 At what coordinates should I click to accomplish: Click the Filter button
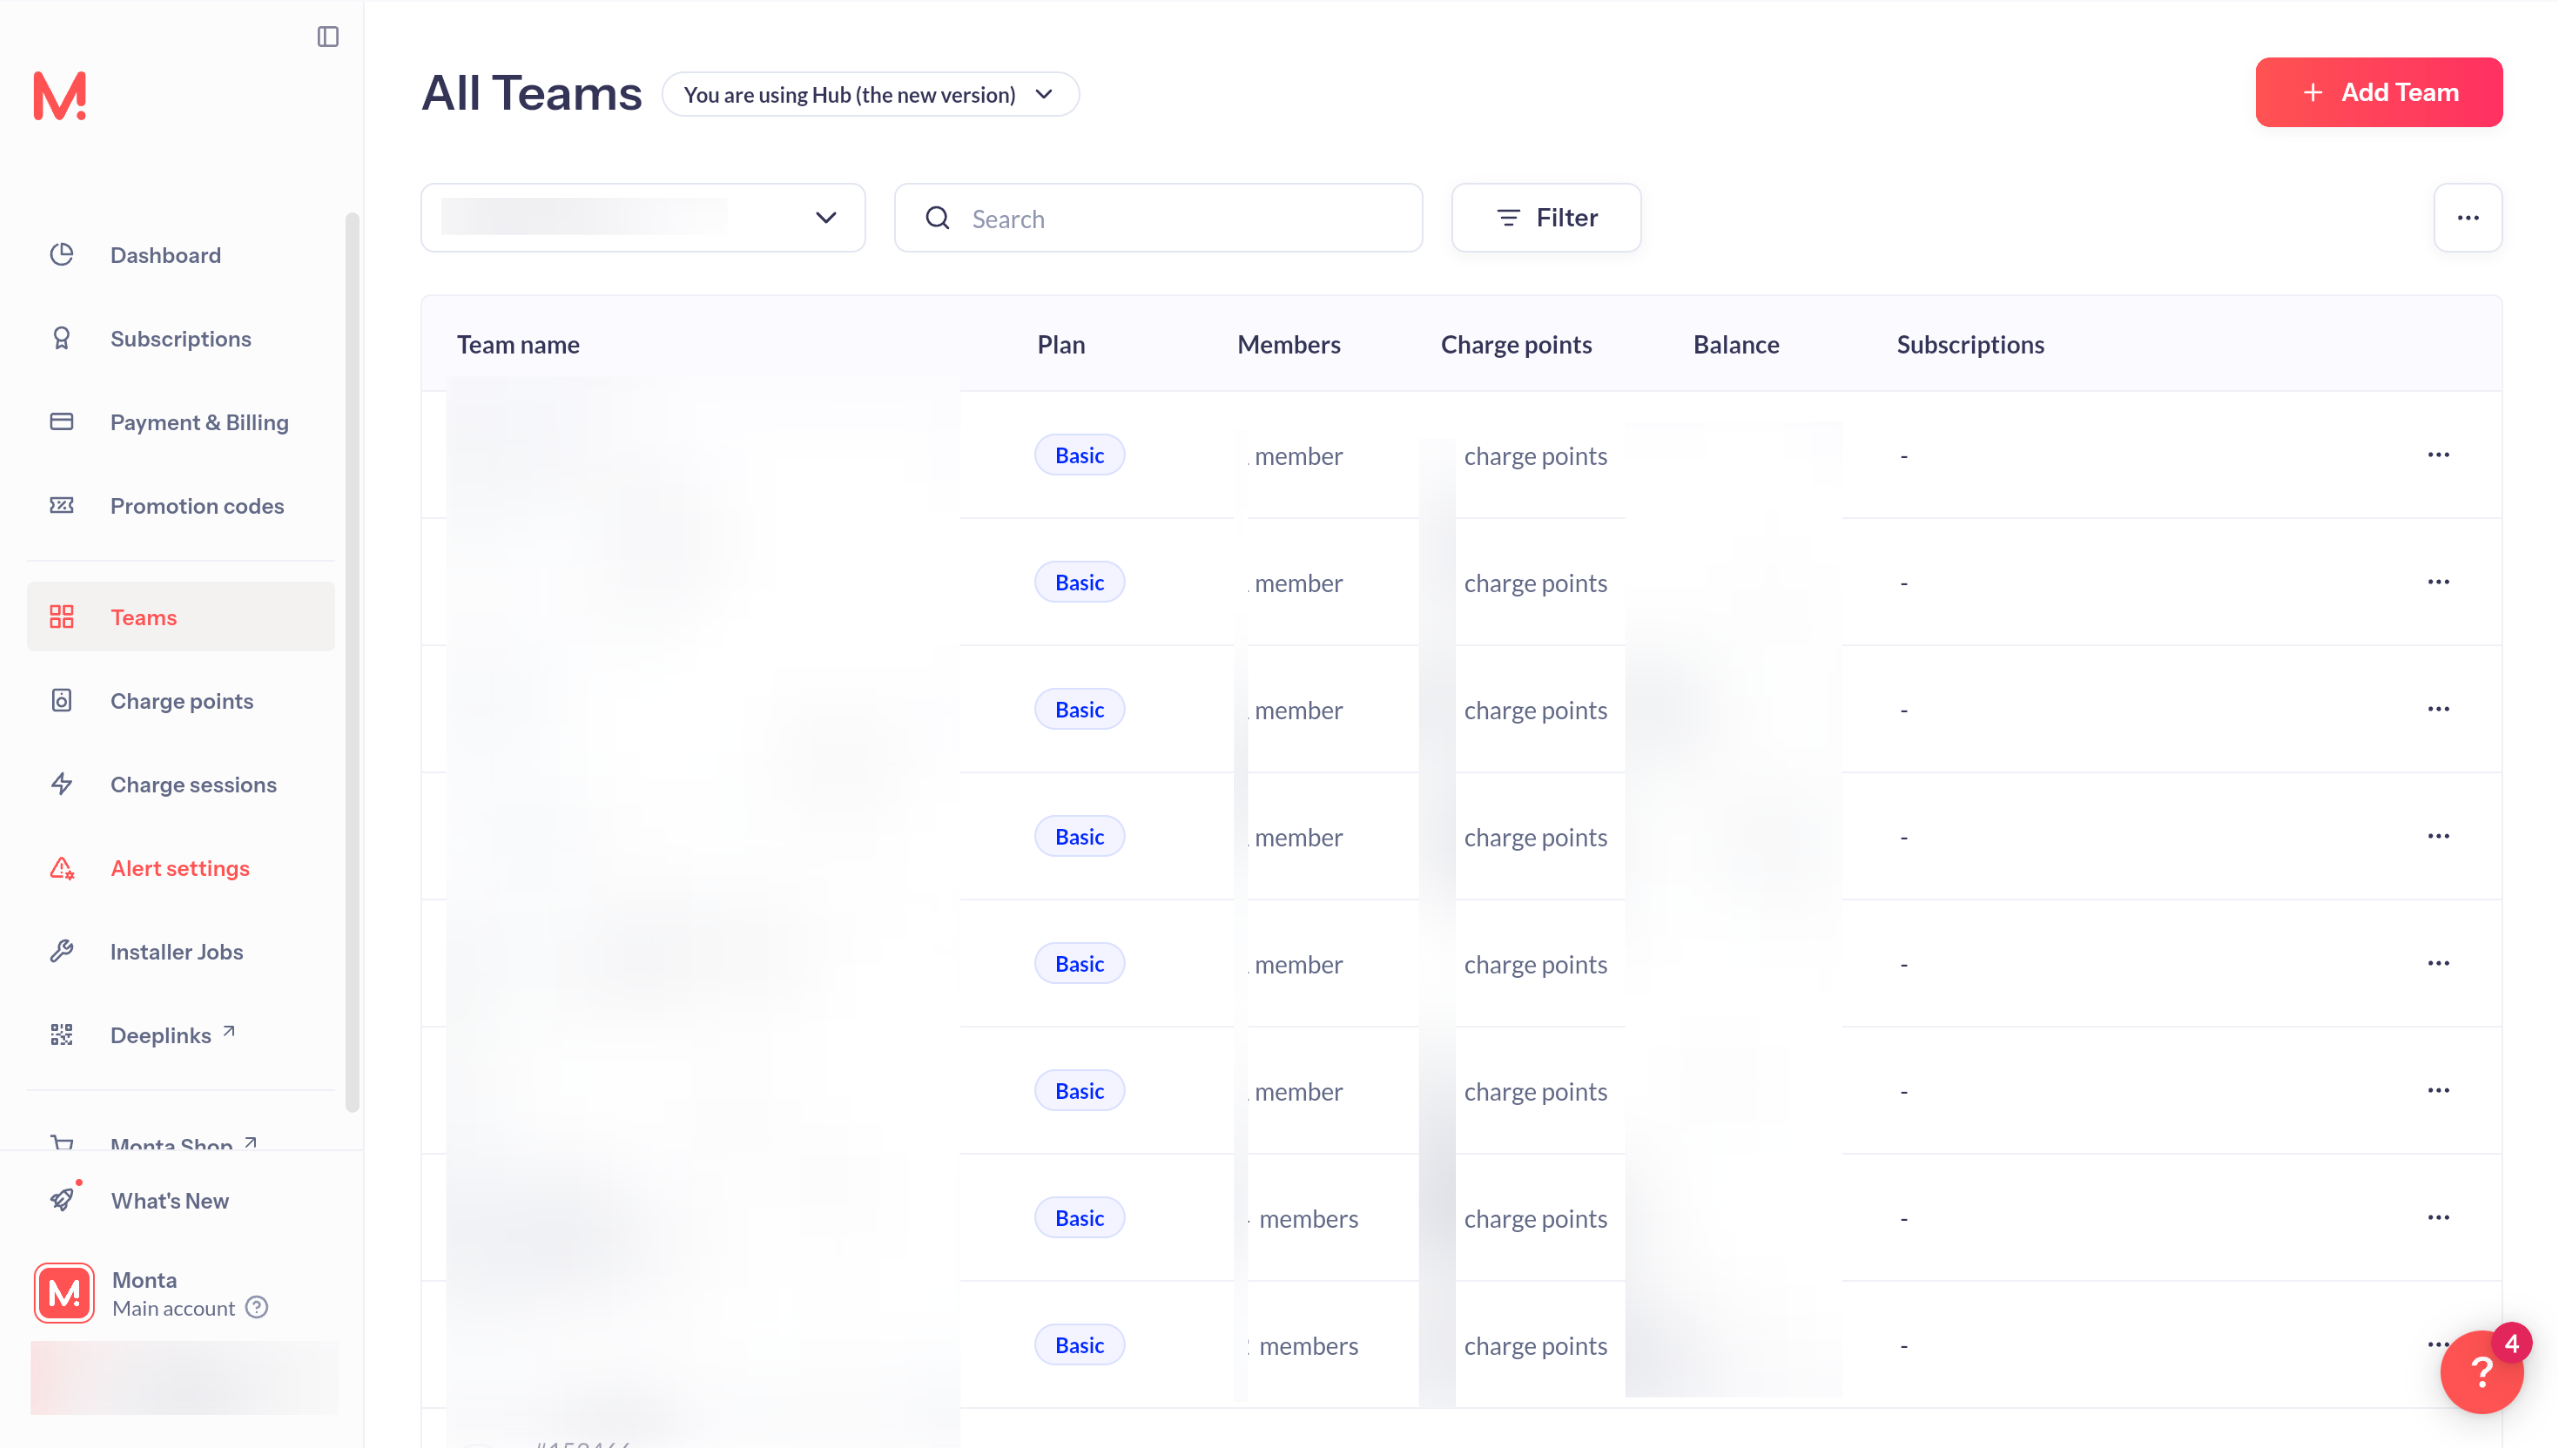click(x=1545, y=218)
